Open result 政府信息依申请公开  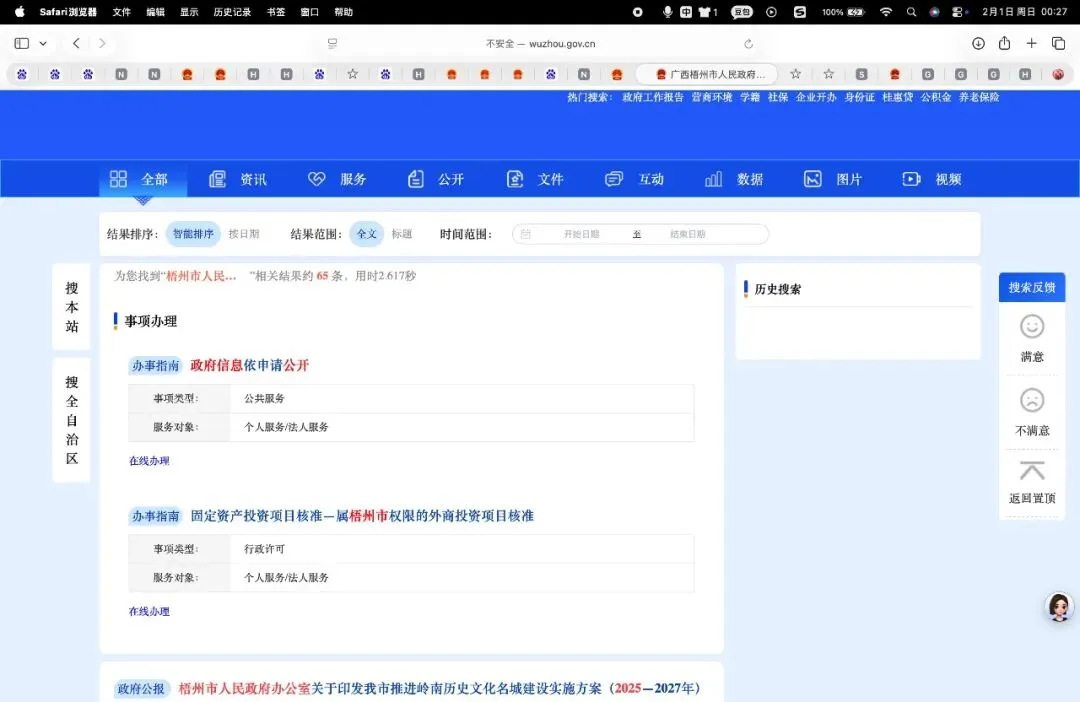point(249,365)
